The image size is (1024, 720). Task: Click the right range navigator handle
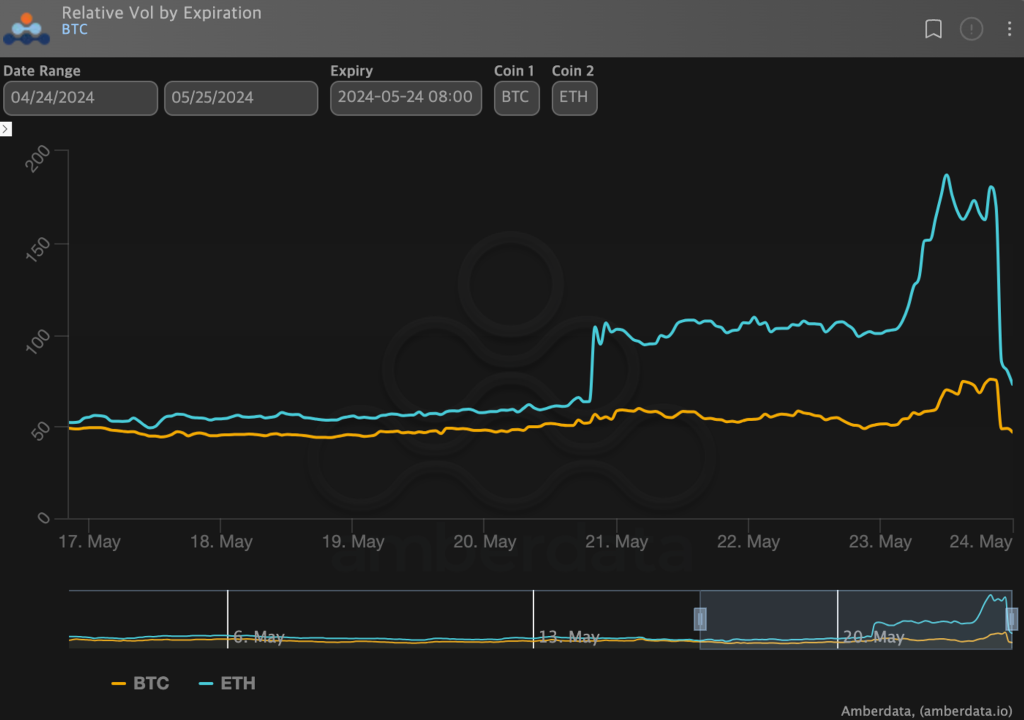click(1011, 619)
